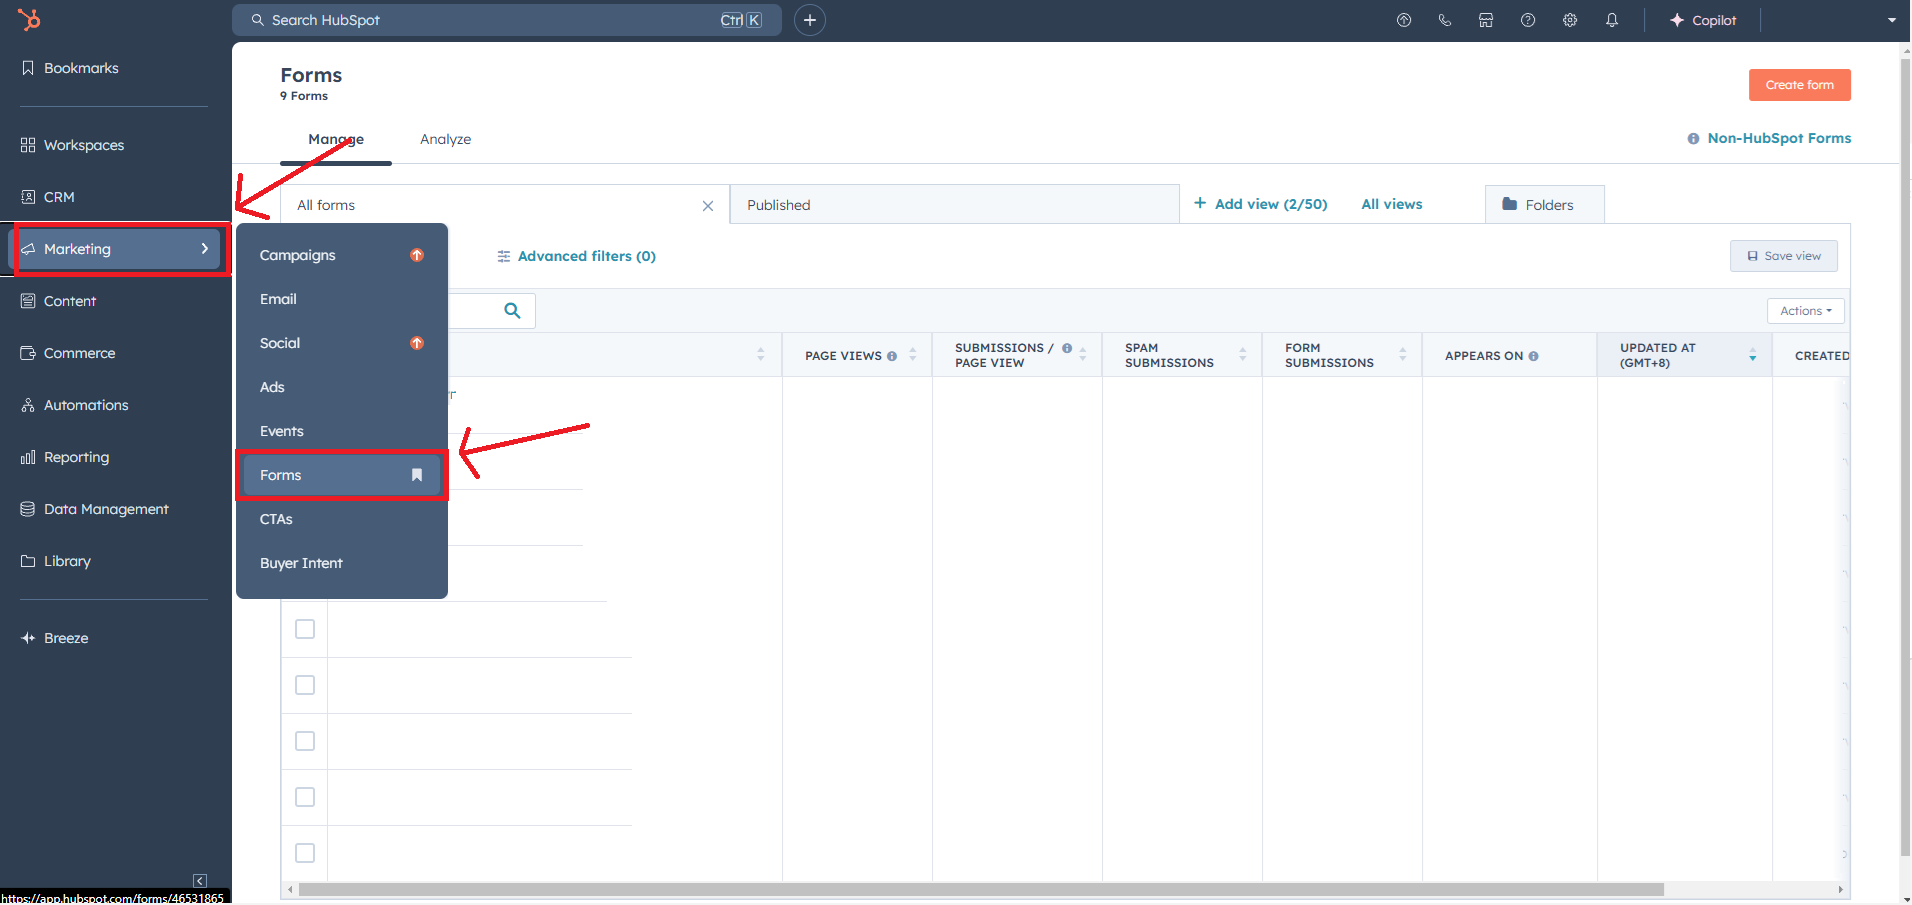
Task: Click the SUBMISSIONS / PAGE VIEW info icon
Action: click(1067, 348)
